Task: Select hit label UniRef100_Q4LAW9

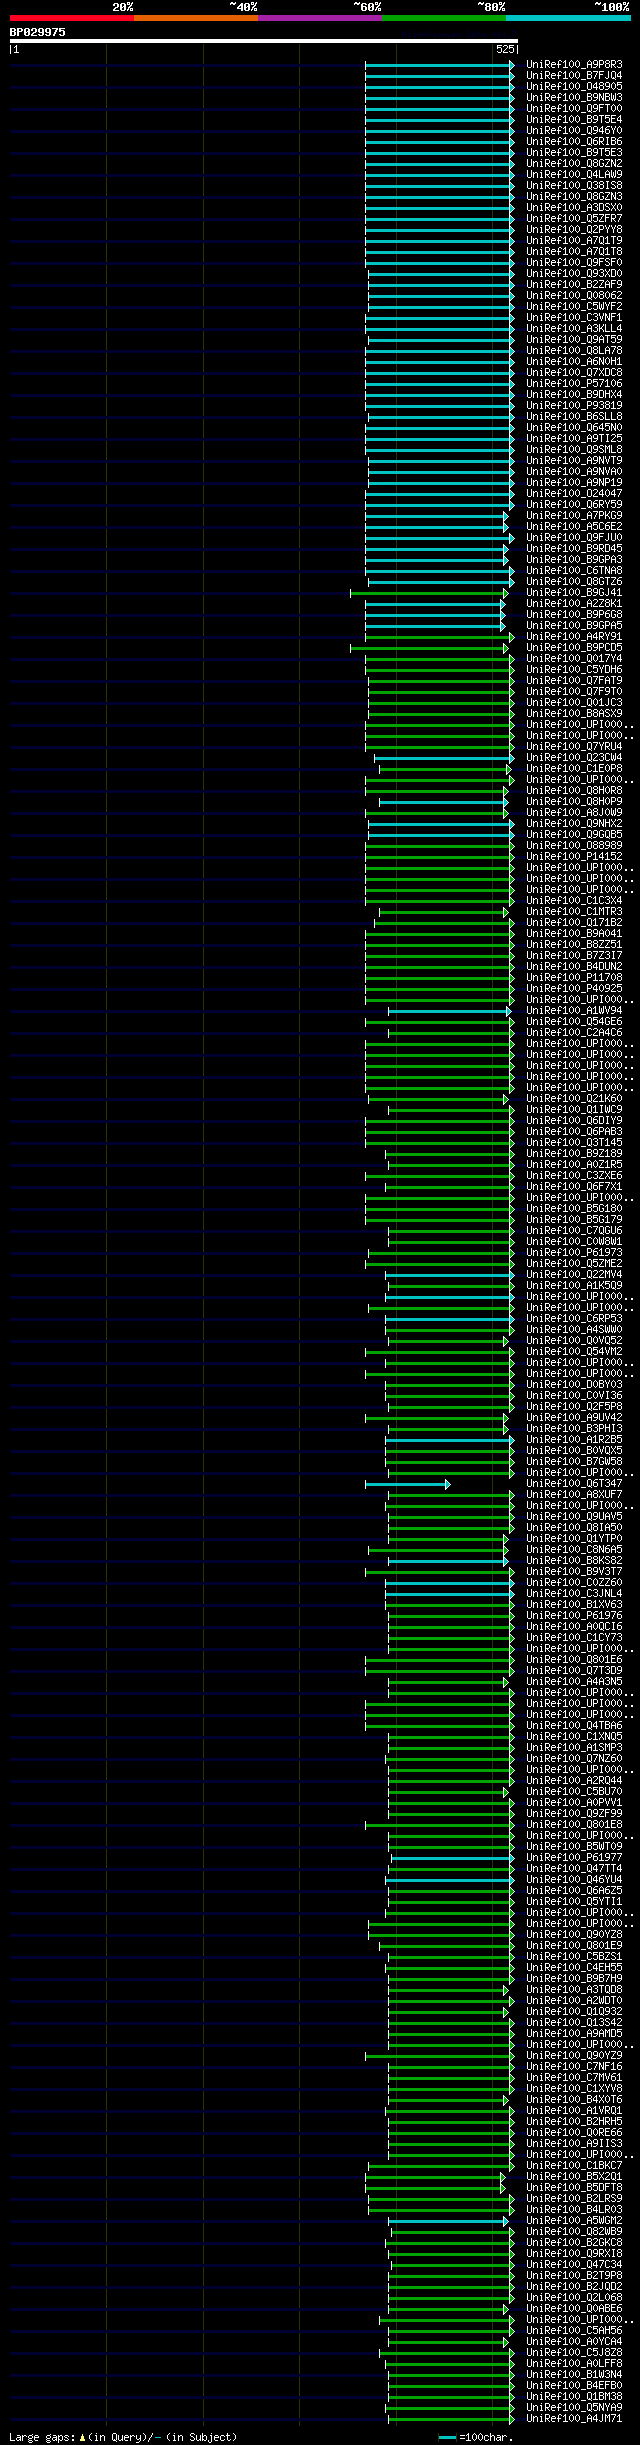Action: [x=574, y=175]
